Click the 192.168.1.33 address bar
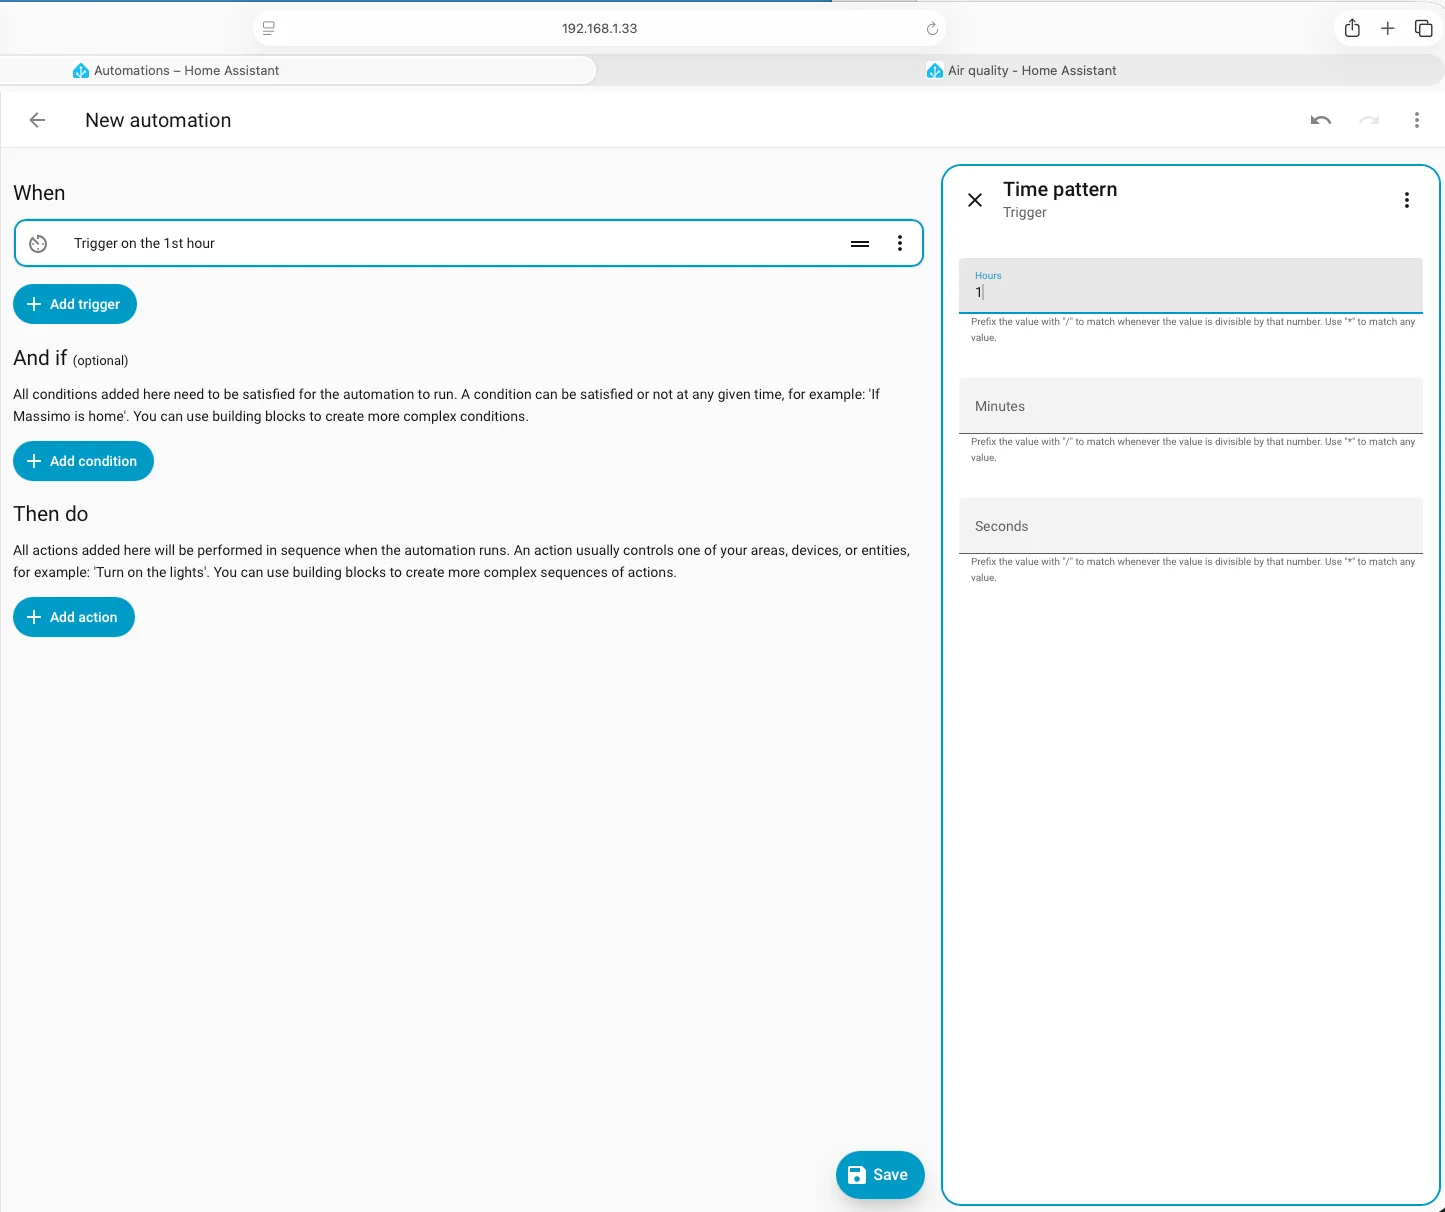This screenshot has width=1445, height=1212. (599, 28)
